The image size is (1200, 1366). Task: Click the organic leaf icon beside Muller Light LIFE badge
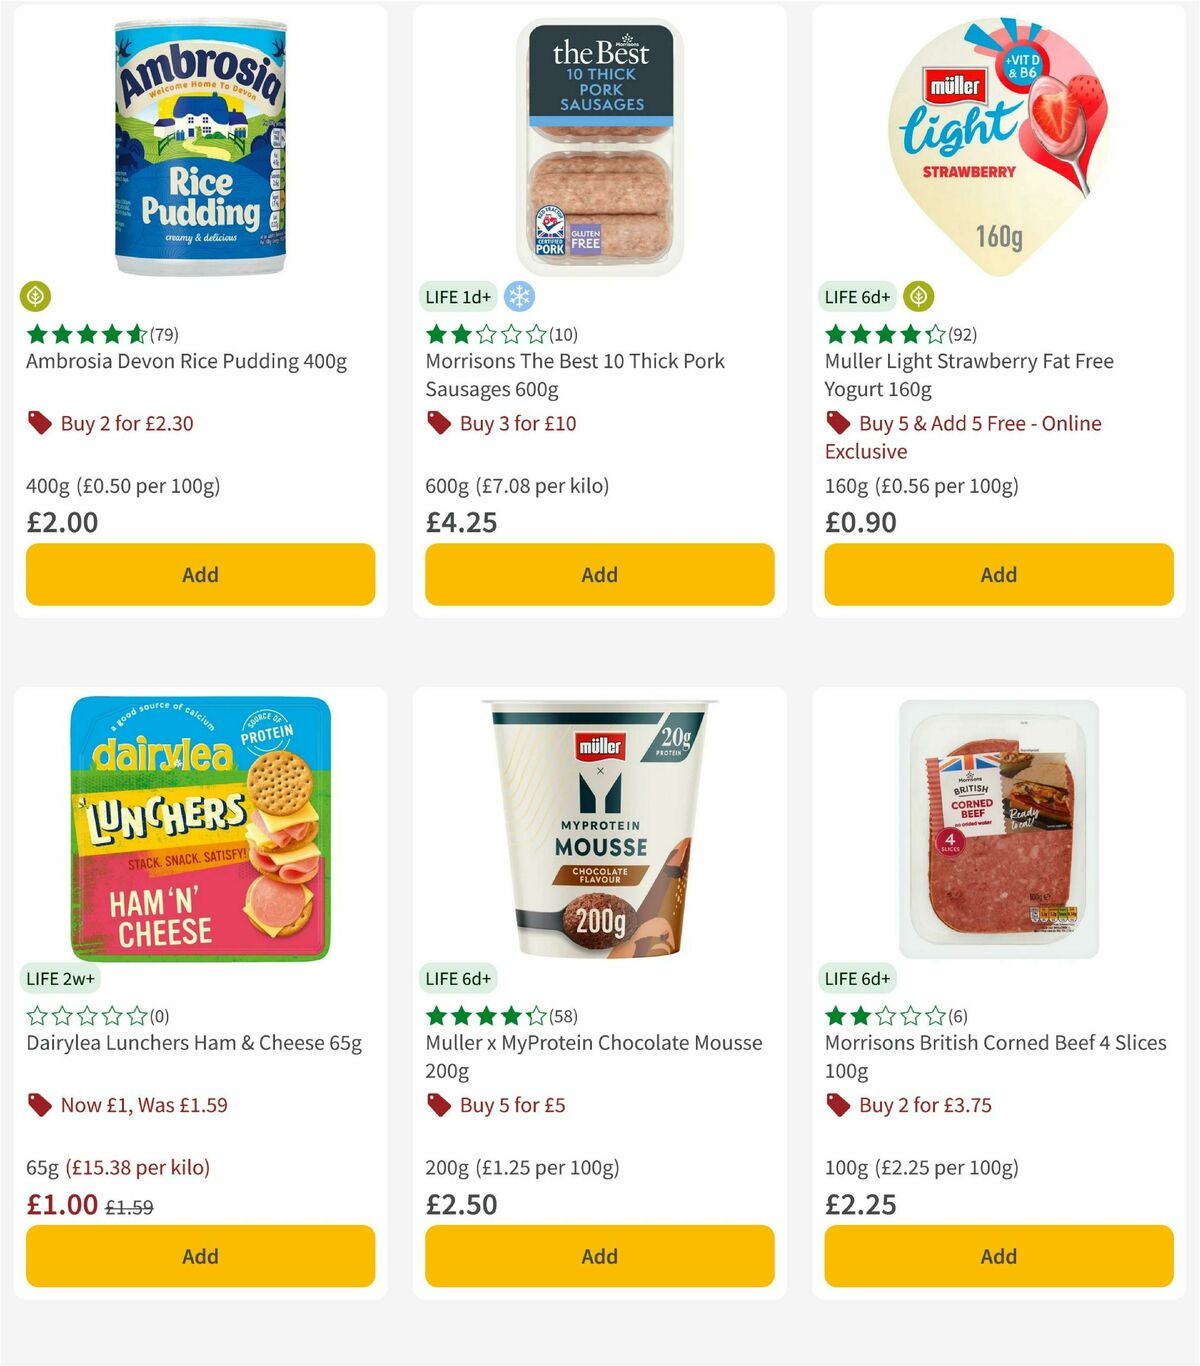(918, 297)
